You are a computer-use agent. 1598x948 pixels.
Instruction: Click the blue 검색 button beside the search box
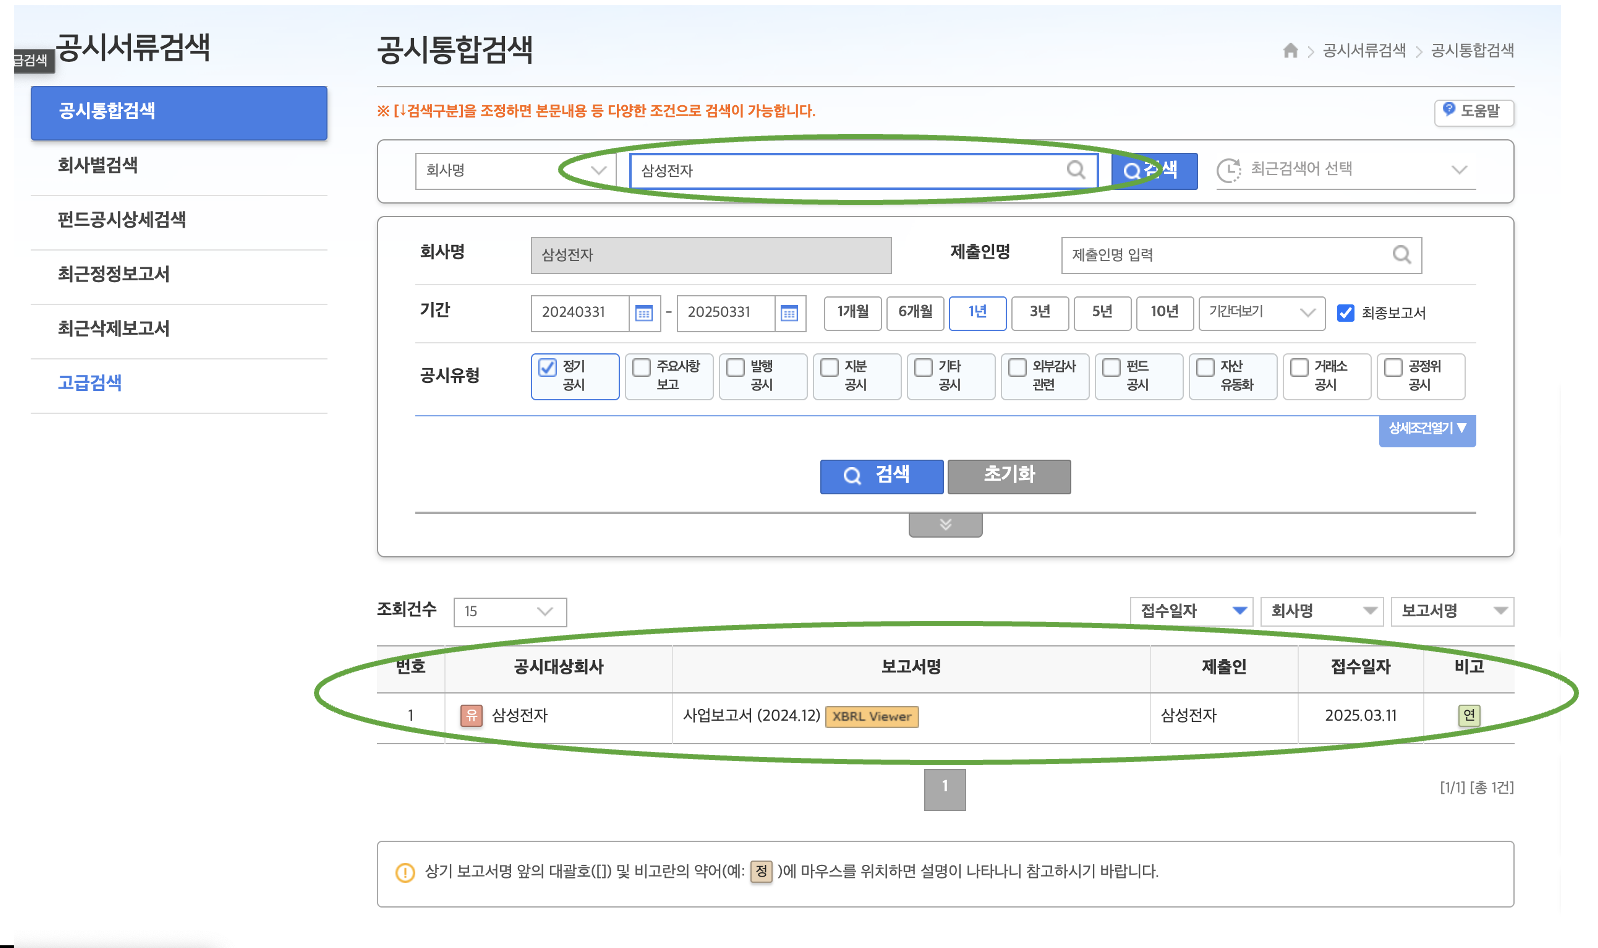pyautogui.click(x=1155, y=170)
